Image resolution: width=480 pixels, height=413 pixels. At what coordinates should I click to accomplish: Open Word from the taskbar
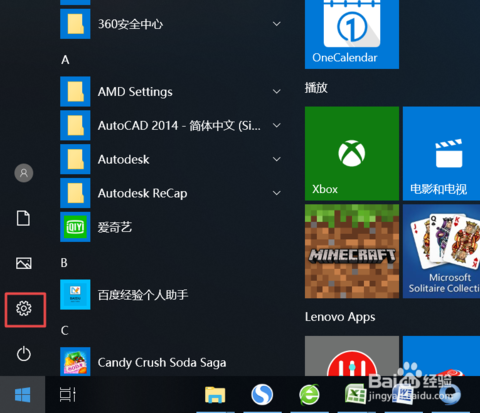tap(403, 395)
